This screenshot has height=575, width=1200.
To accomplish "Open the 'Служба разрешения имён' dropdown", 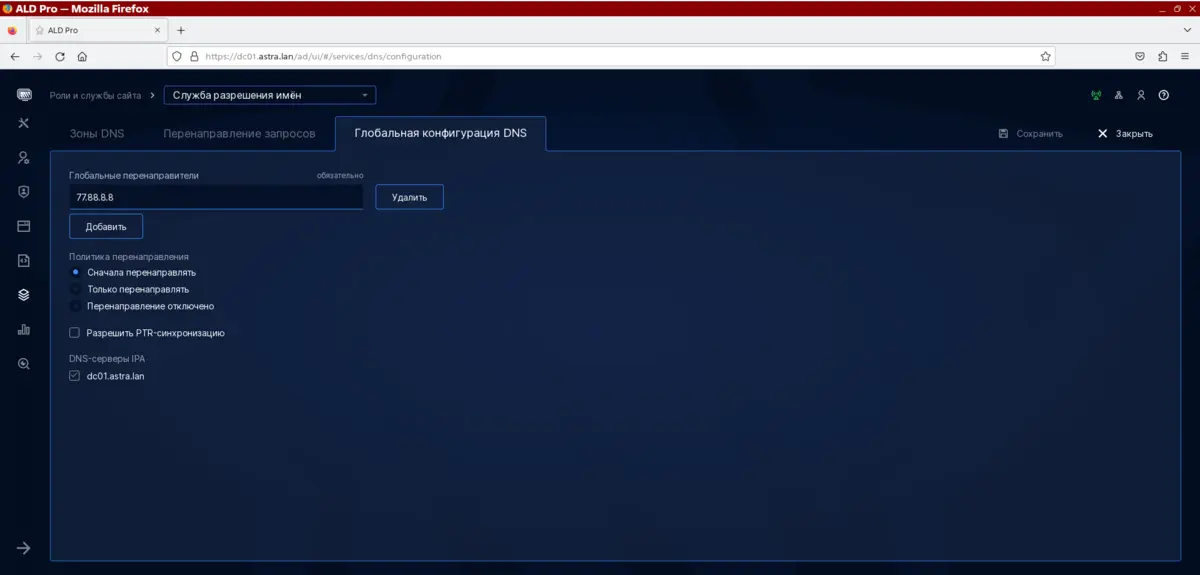I will 270,96.
